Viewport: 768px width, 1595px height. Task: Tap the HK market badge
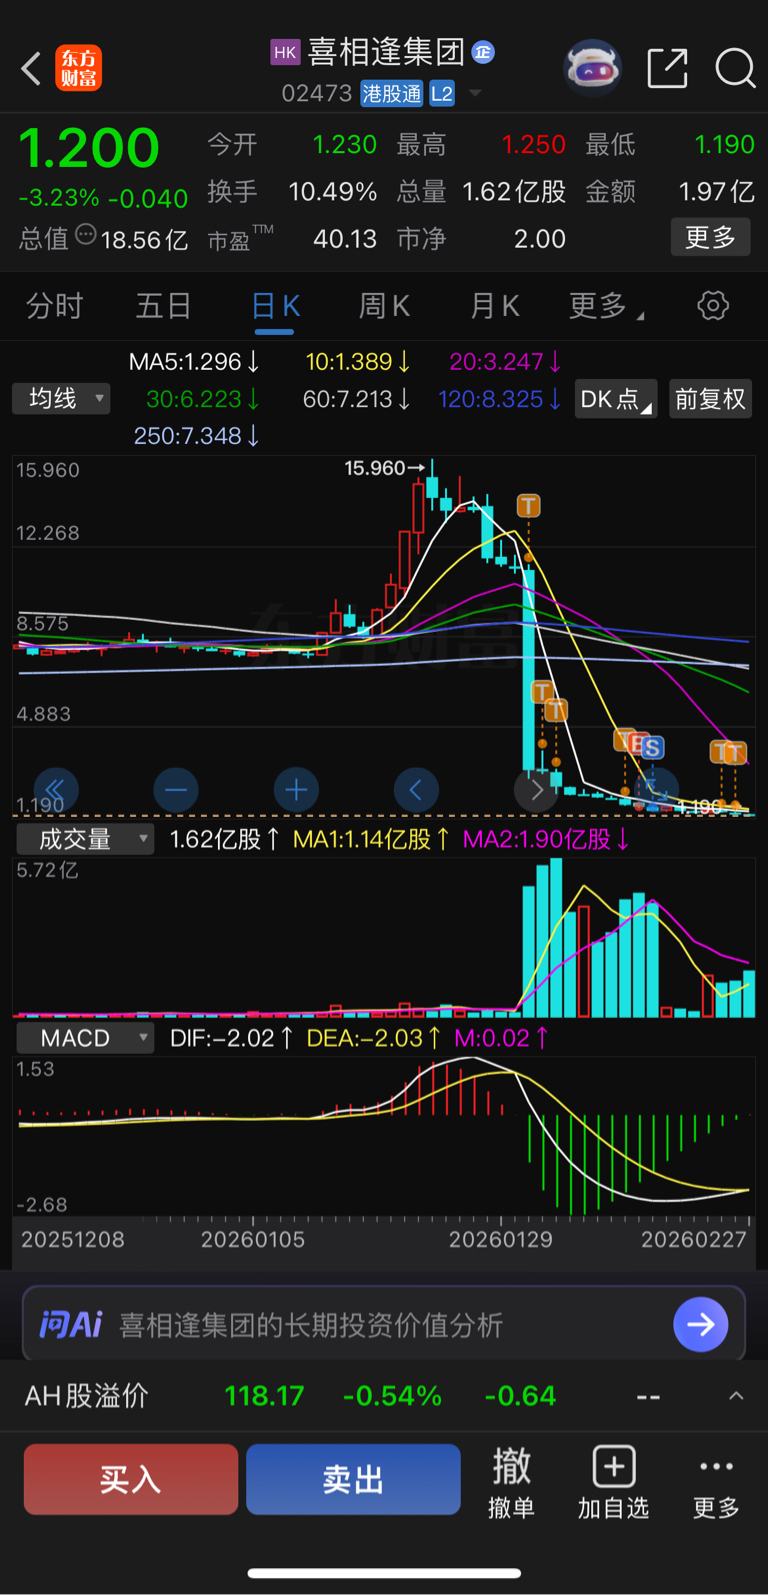[x=285, y=52]
